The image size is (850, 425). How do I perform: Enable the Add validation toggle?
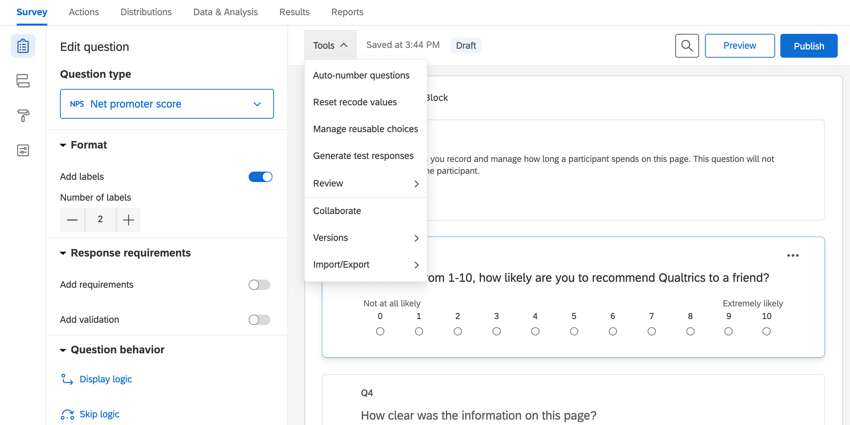coord(259,320)
